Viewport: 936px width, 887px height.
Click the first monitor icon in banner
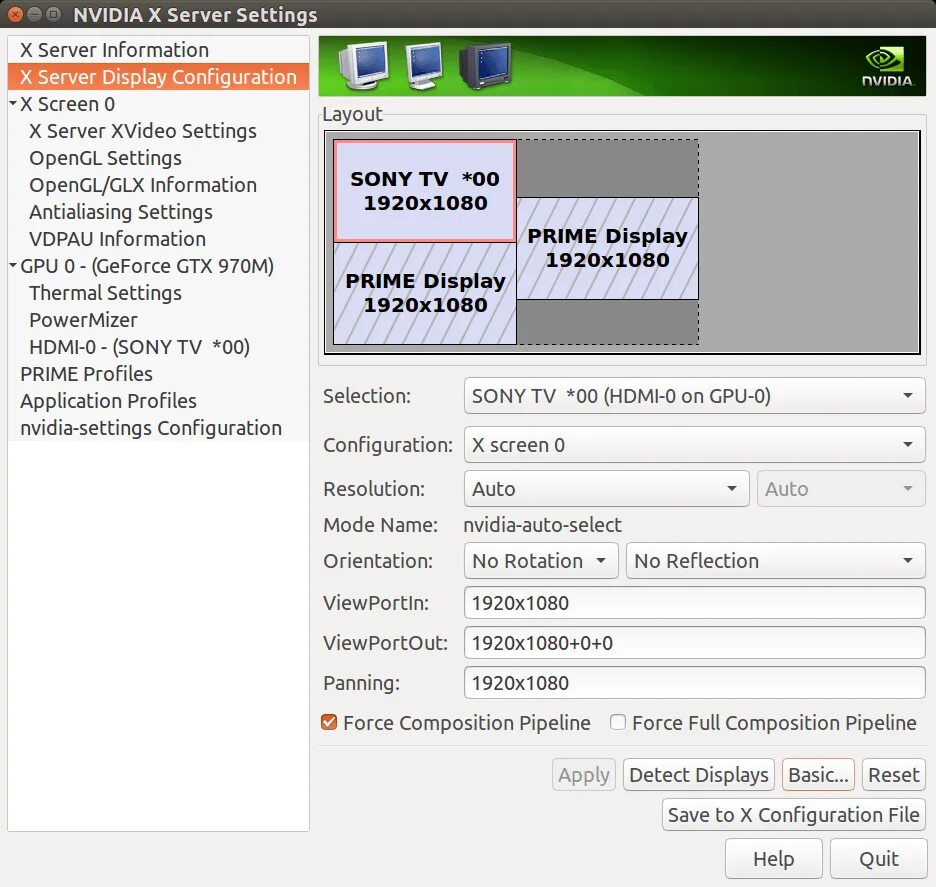tap(364, 65)
